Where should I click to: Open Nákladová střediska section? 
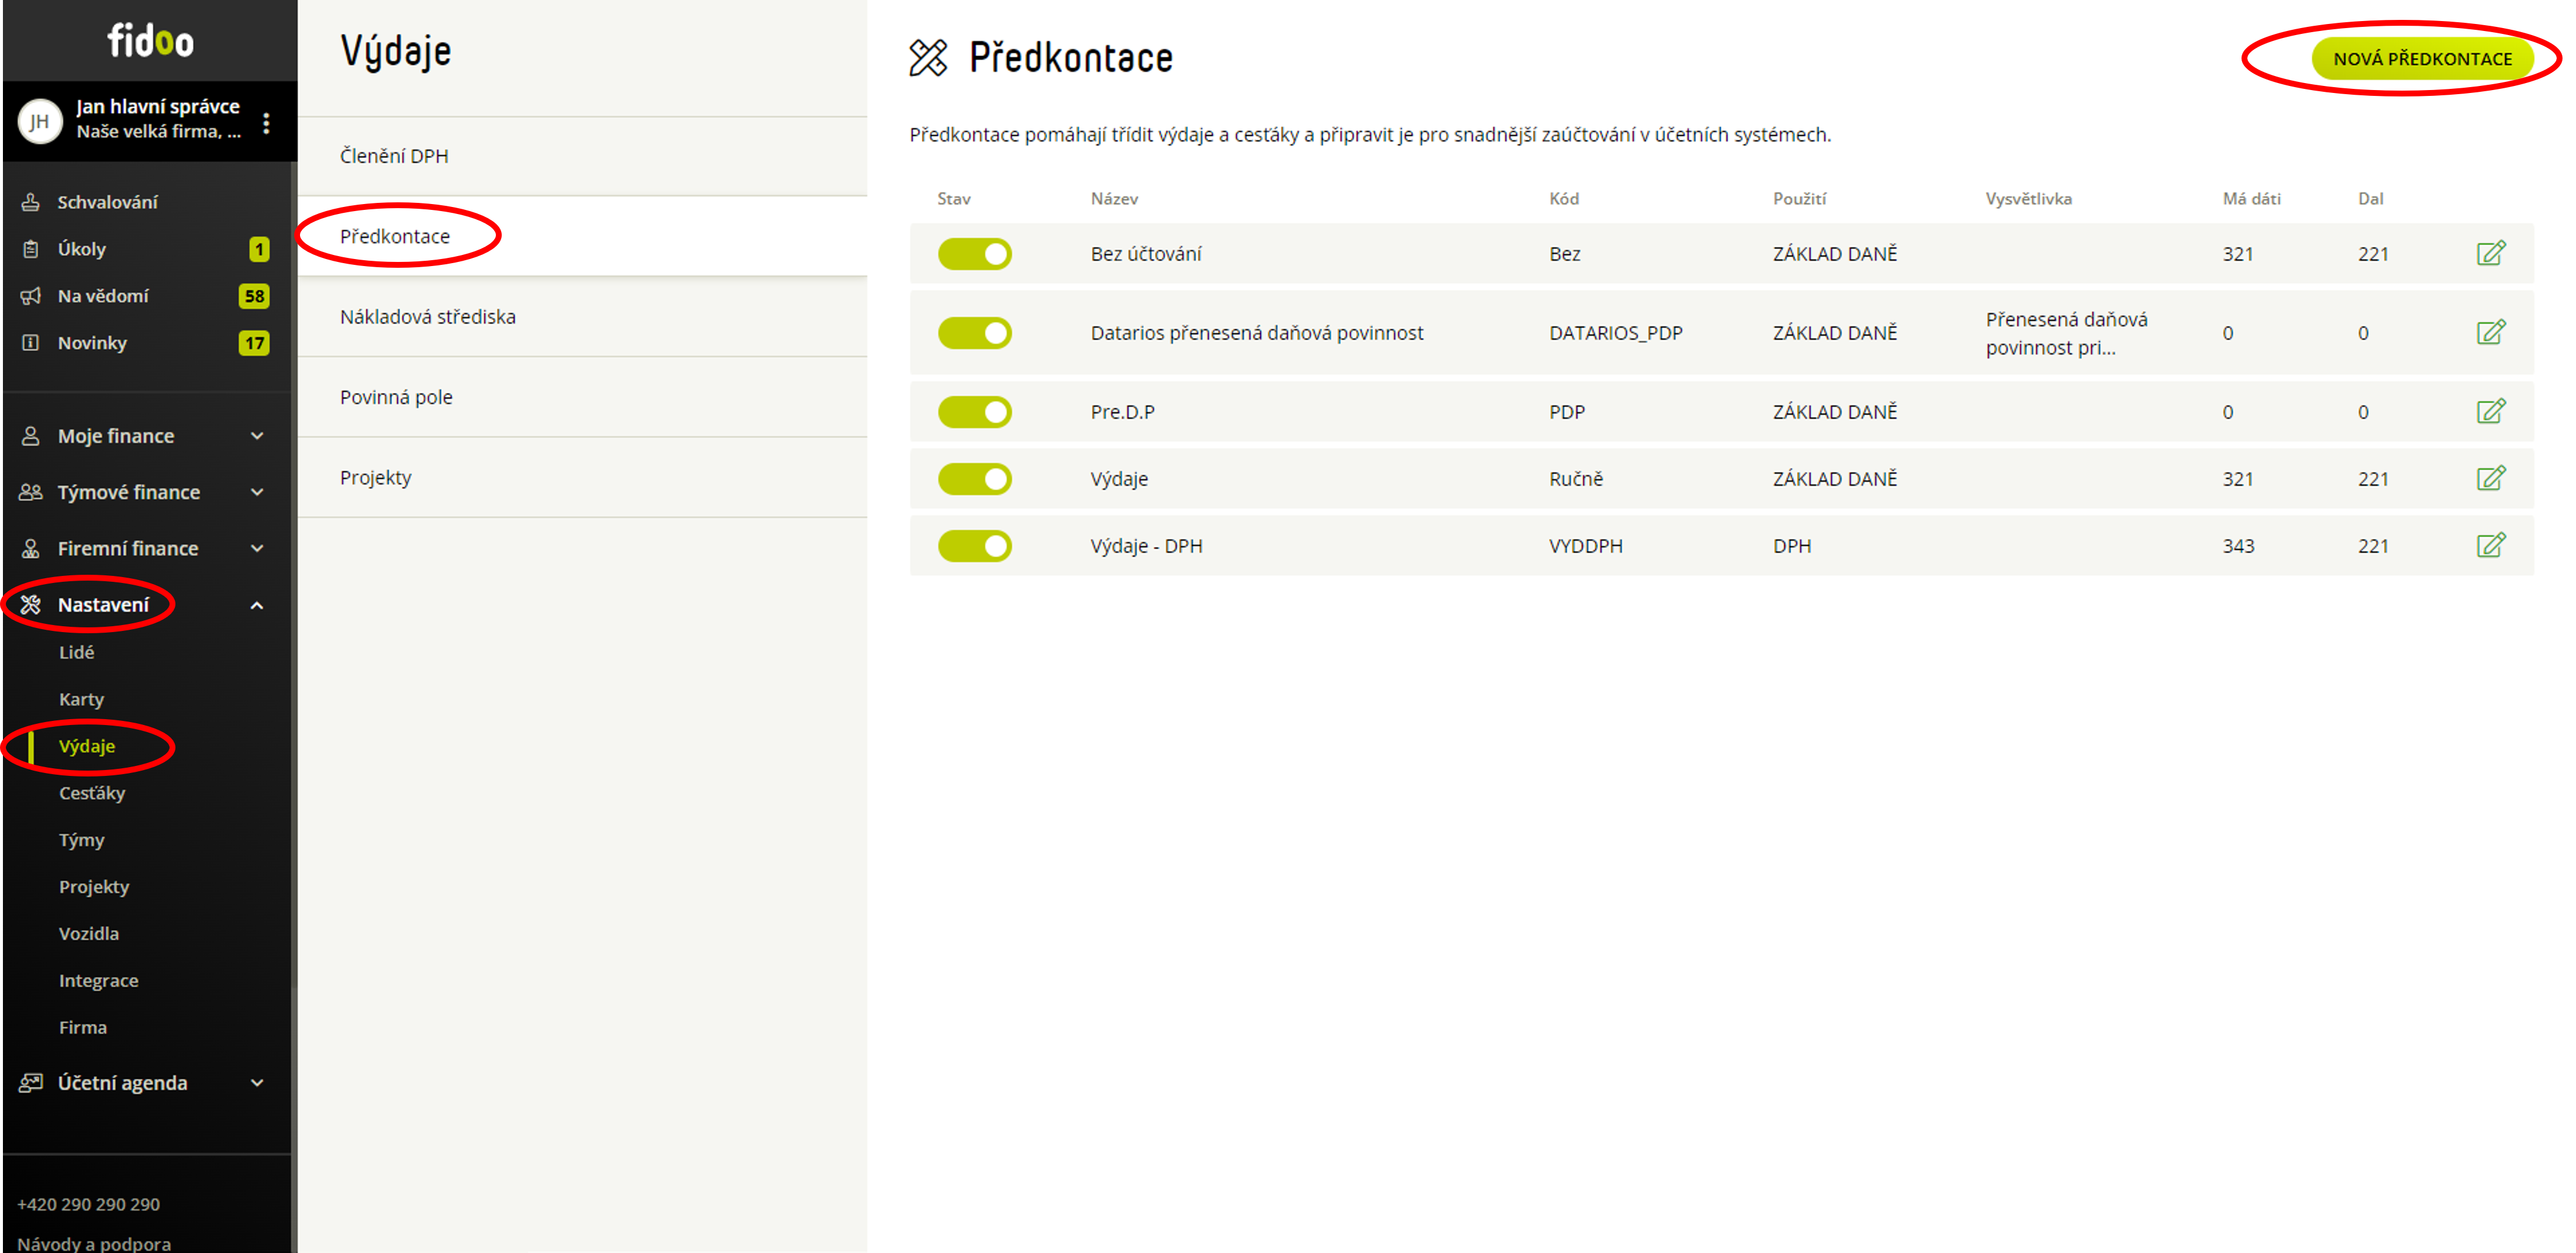pos(582,317)
